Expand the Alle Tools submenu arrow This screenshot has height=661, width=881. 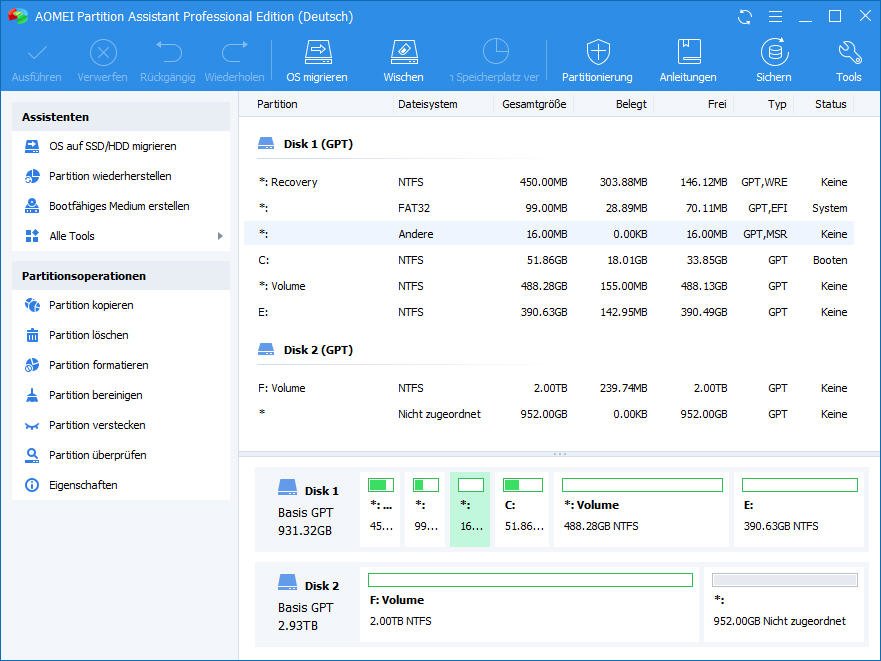[220, 236]
